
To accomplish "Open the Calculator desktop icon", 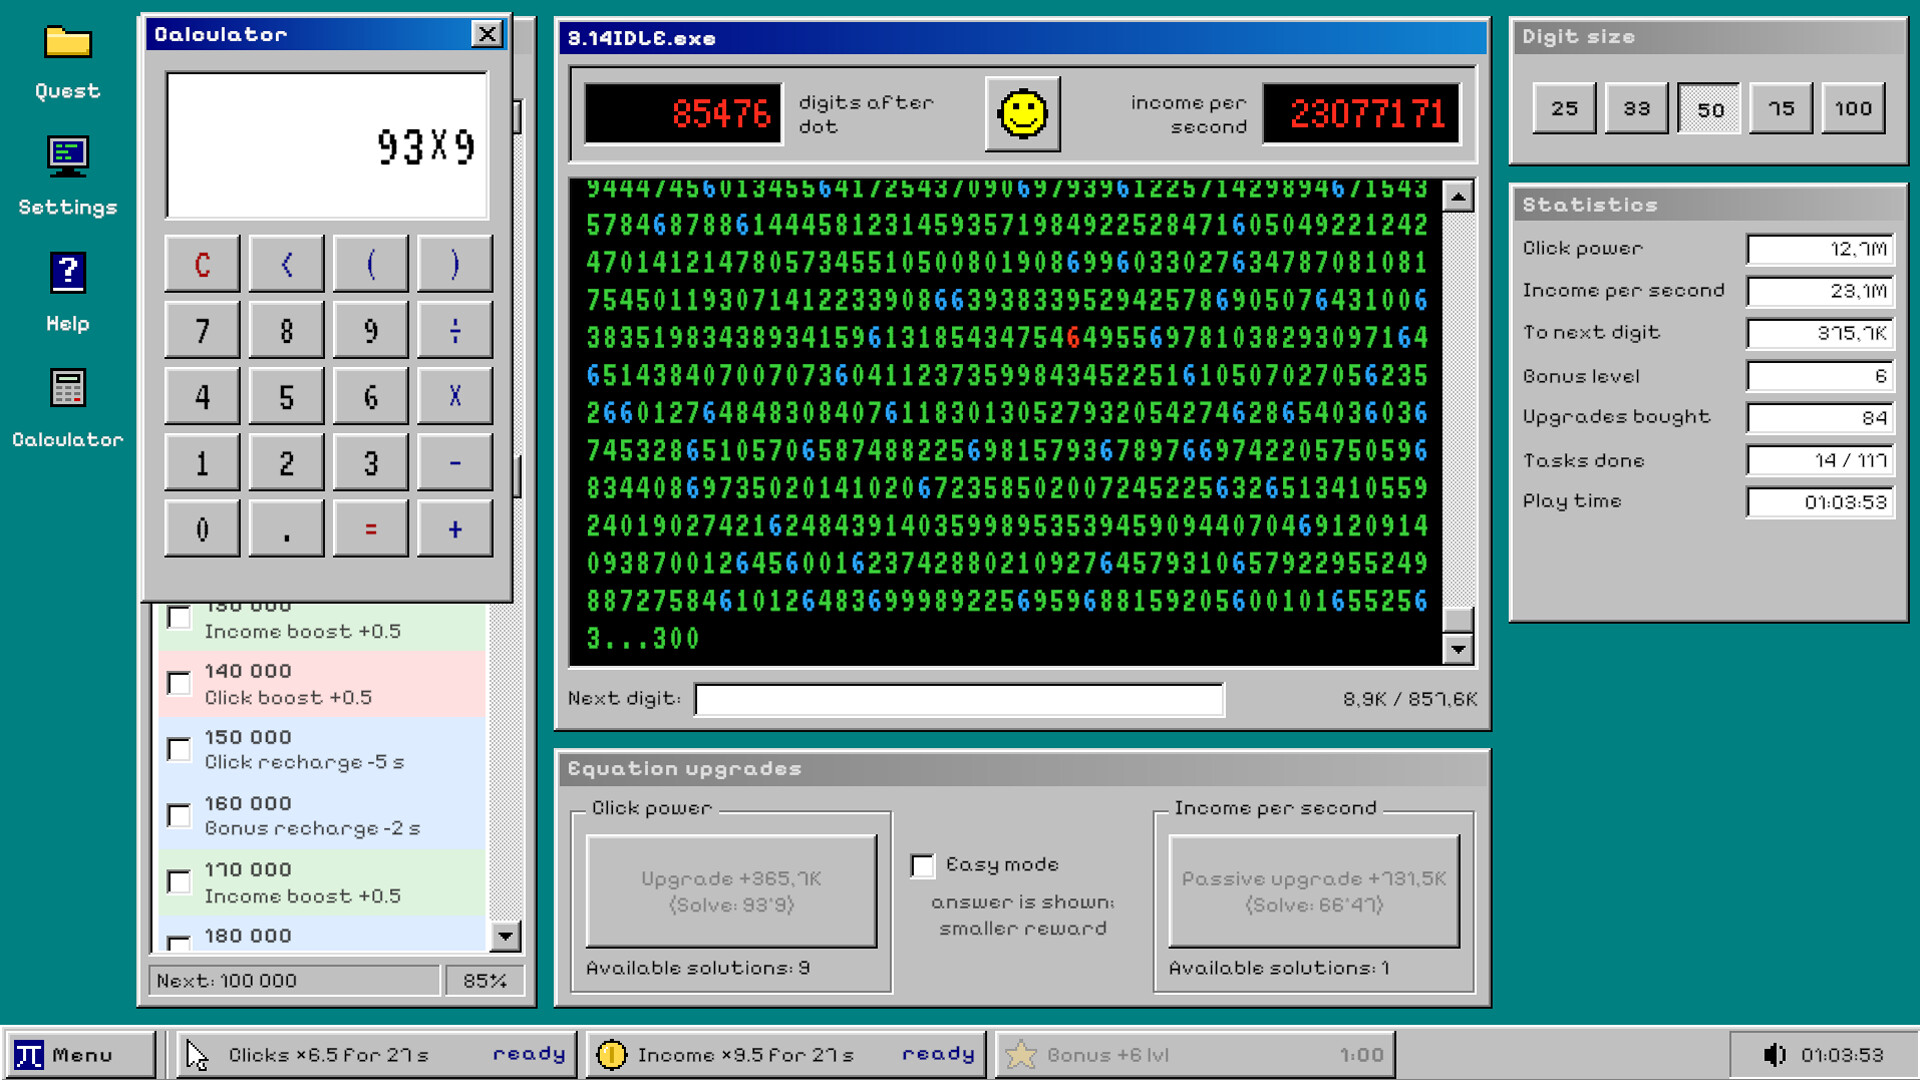I will [67, 388].
